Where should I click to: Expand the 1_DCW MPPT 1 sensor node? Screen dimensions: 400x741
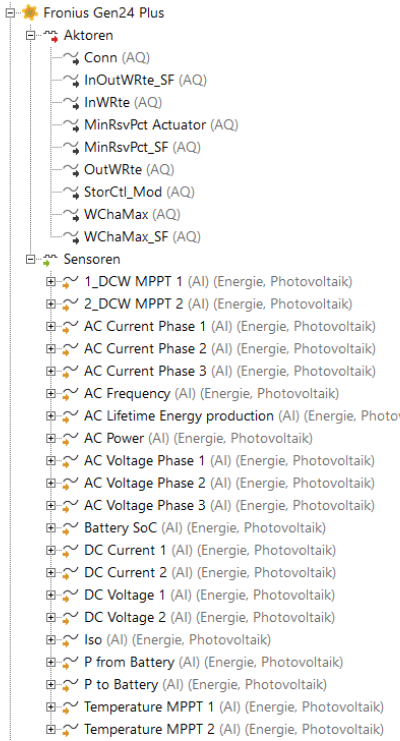click(x=51, y=282)
